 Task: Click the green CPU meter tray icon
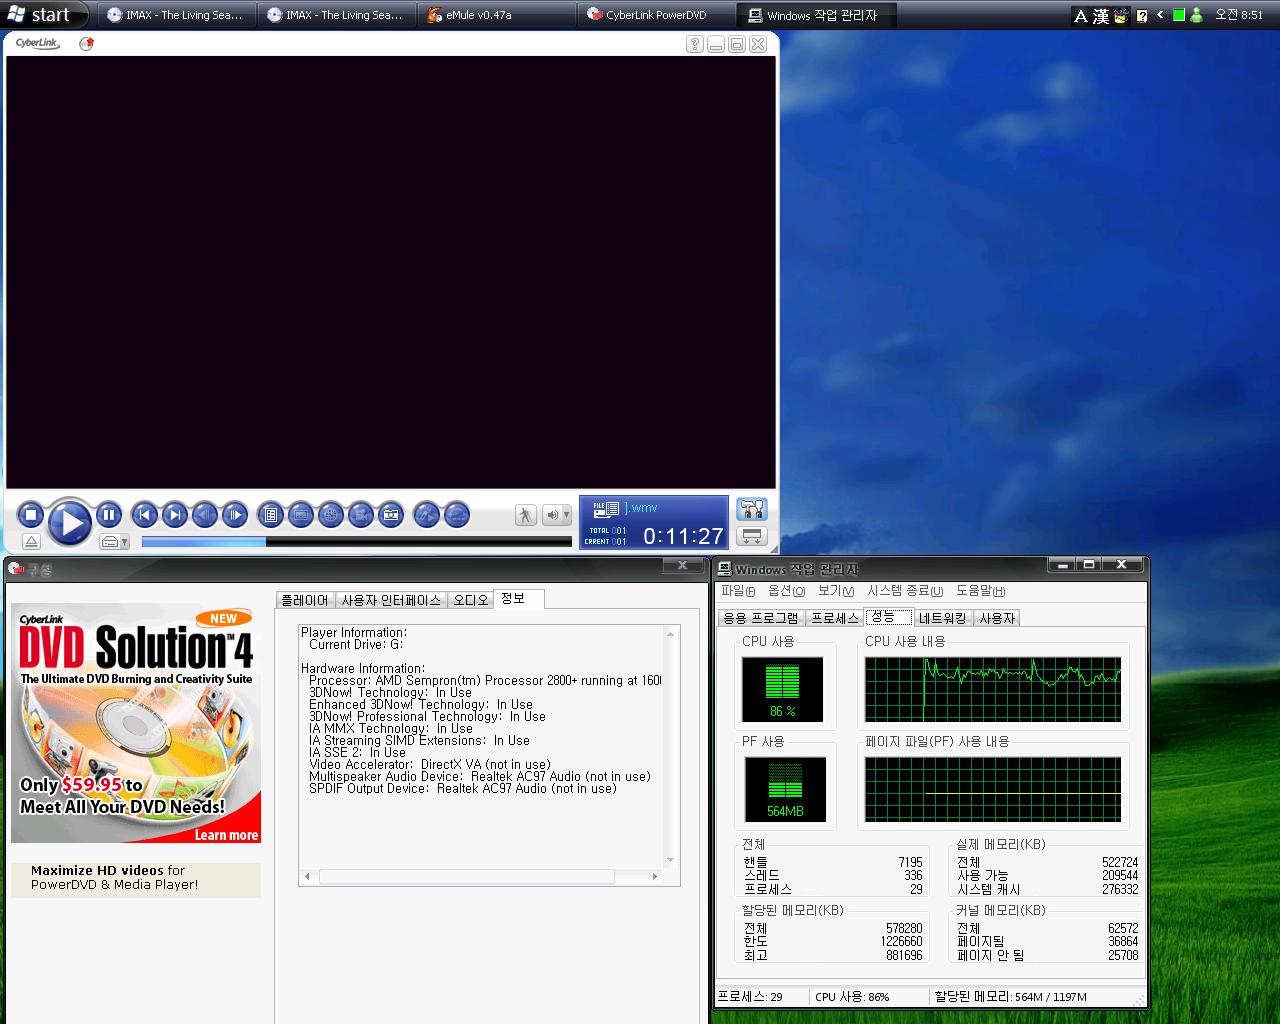1179,15
